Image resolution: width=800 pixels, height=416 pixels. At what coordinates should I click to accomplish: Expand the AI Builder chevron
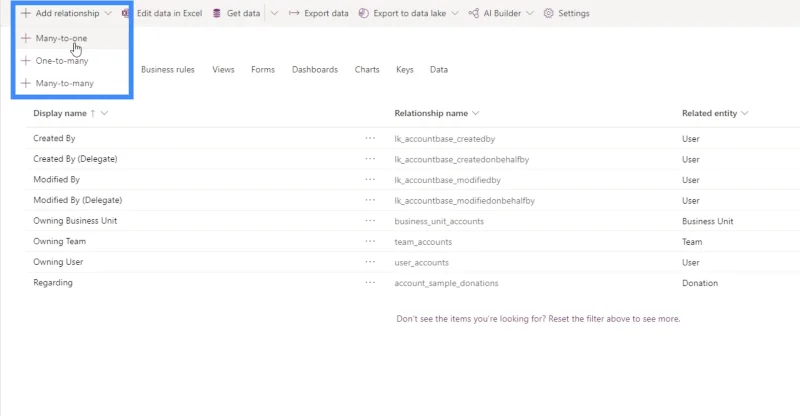(x=530, y=13)
